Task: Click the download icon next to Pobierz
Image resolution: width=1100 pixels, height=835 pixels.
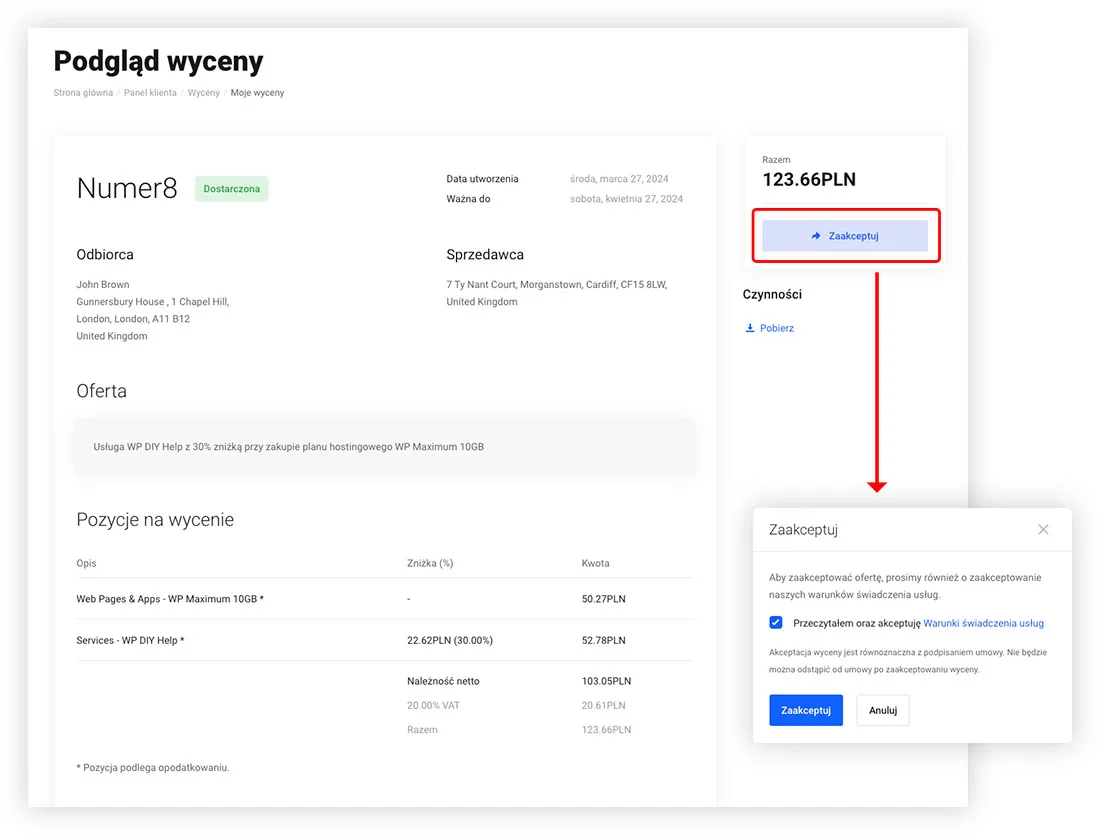Action: pos(750,328)
